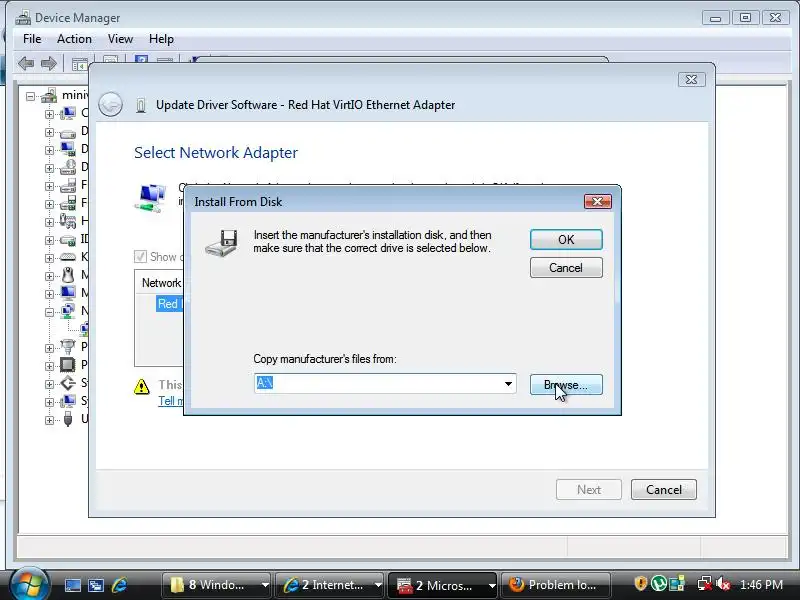
Task: Select the USB controllers plug icon in tree
Action: (x=68, y=419)
